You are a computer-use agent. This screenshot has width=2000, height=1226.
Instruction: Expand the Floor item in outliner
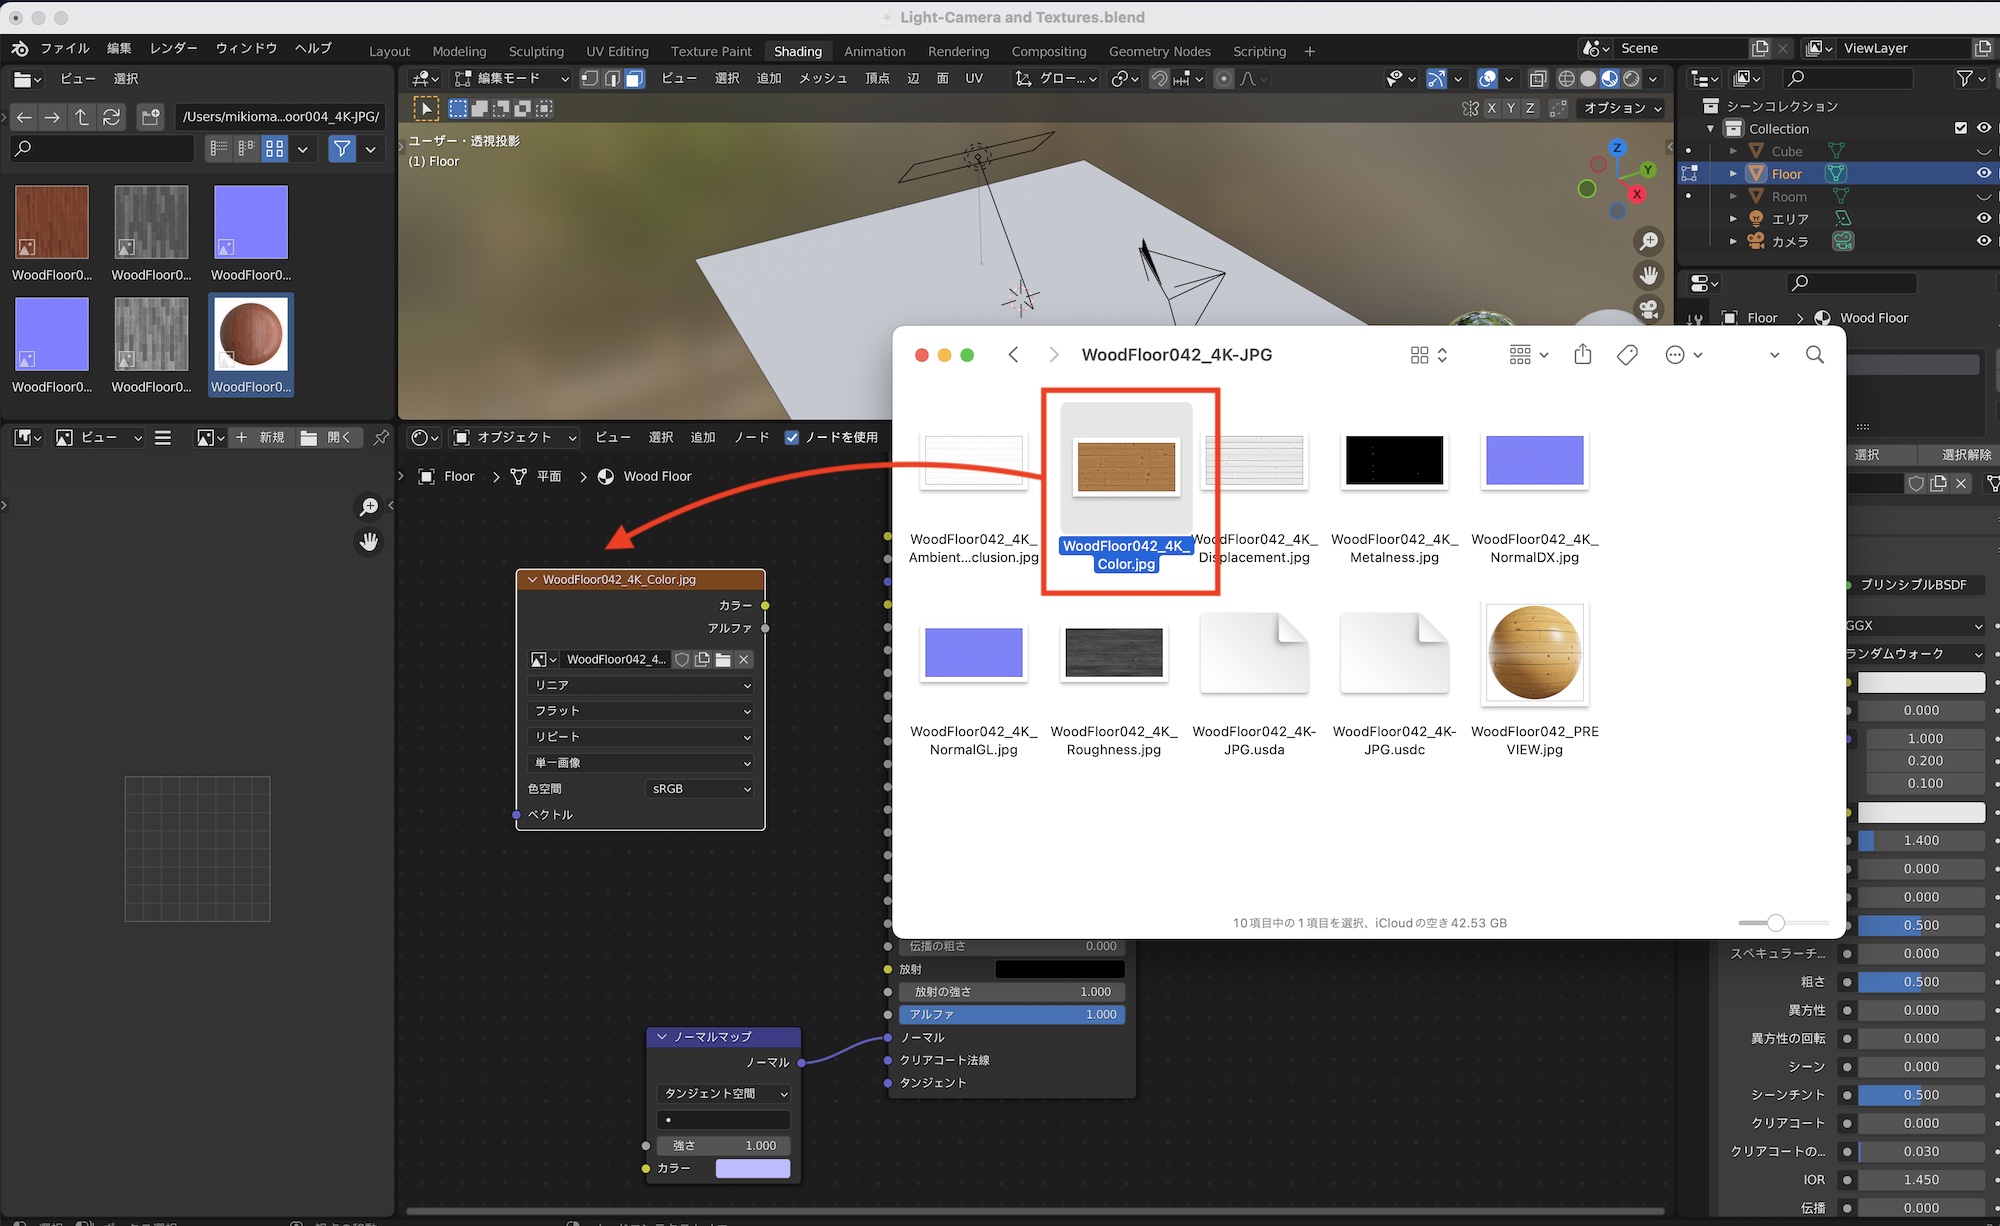[1733, 173]
